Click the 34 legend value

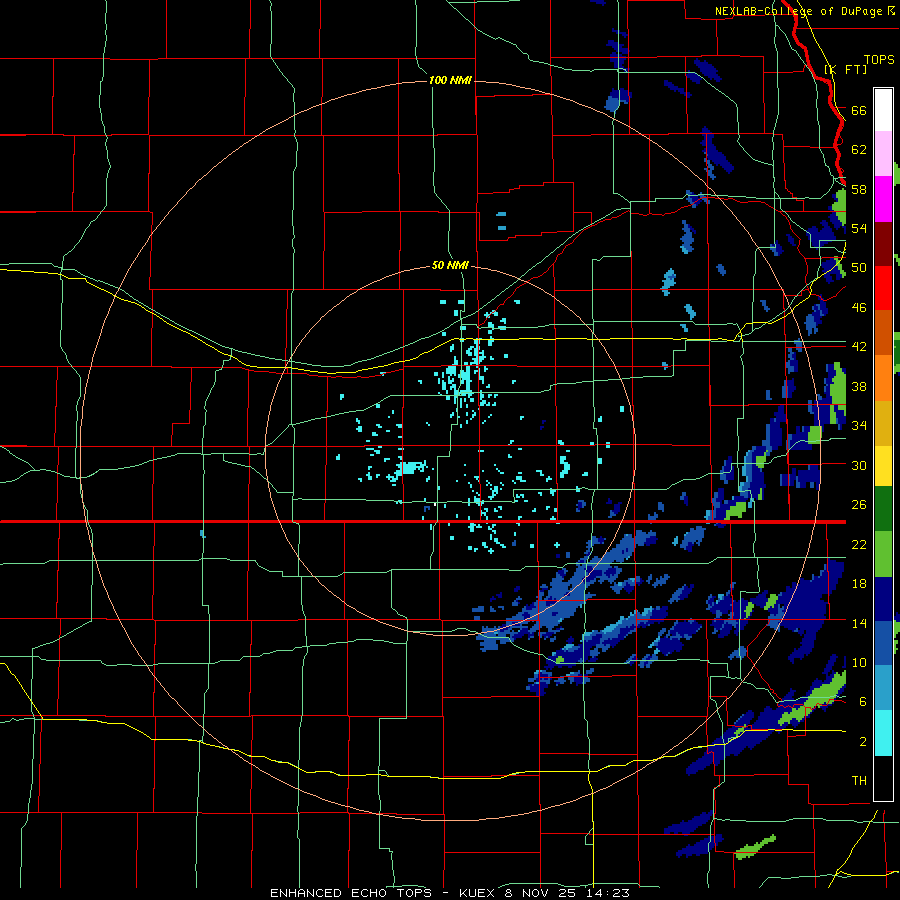click(859, 425)
